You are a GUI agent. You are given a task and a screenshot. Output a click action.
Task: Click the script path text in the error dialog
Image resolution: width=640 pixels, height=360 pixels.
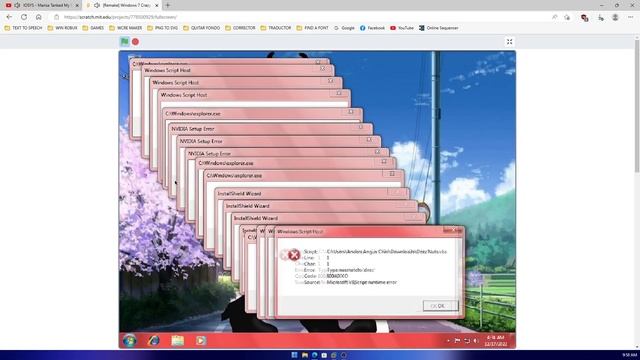pyautogui.click(x=387, y=251)
